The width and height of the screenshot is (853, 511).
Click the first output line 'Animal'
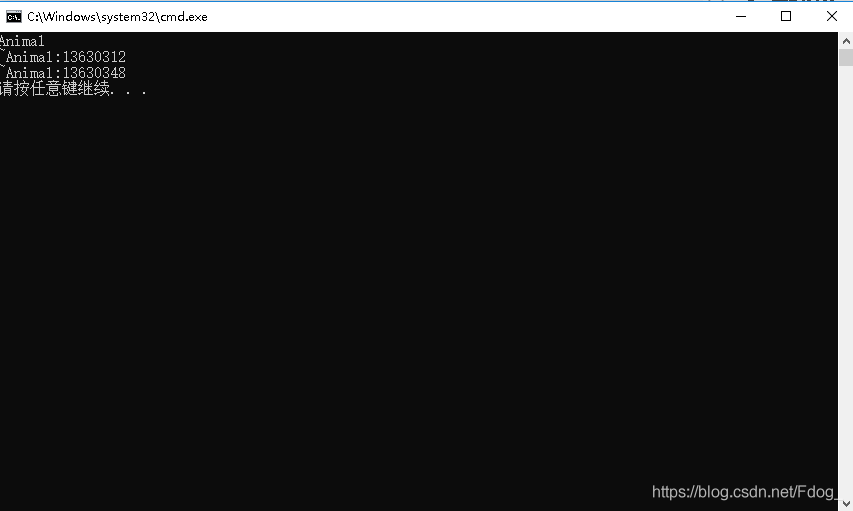coord(22,41)
